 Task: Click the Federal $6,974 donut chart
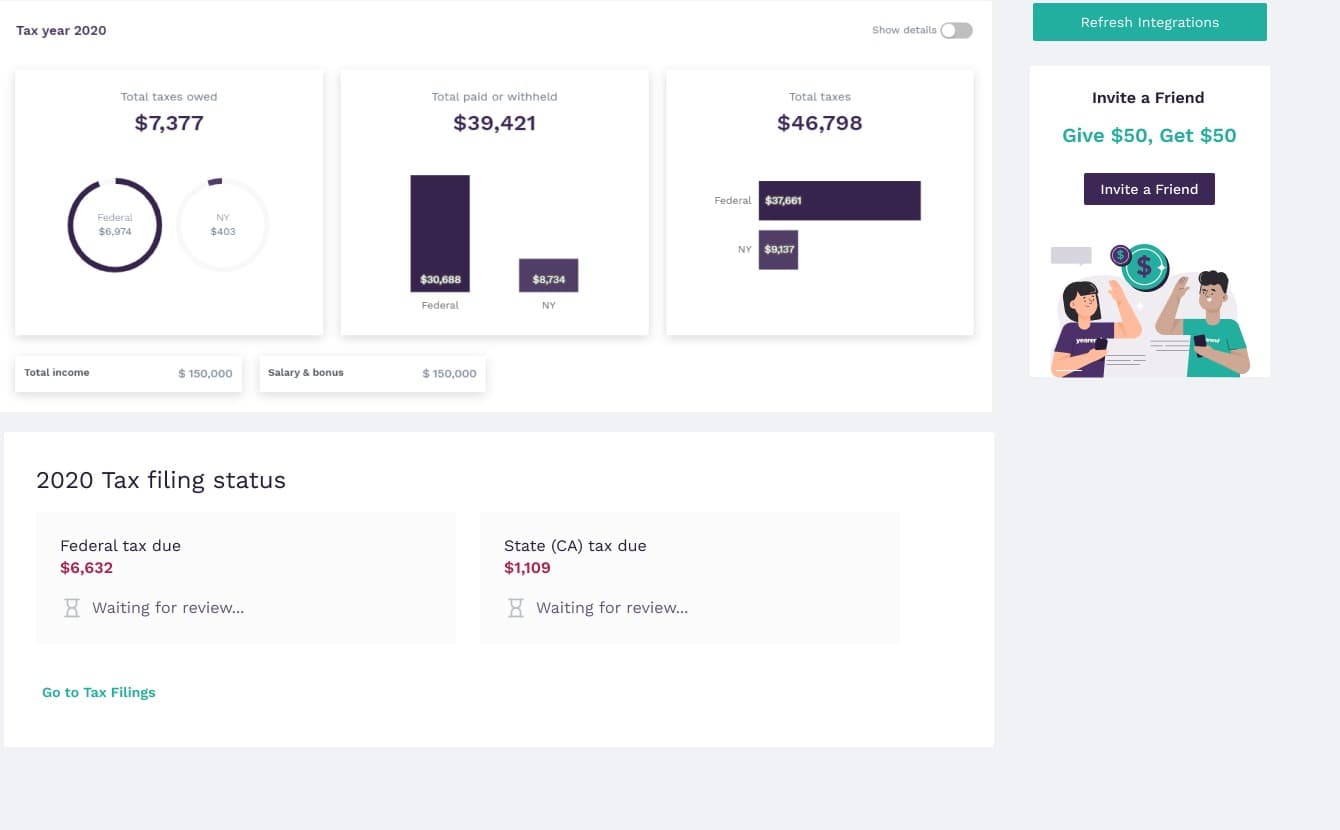point(114,224)
